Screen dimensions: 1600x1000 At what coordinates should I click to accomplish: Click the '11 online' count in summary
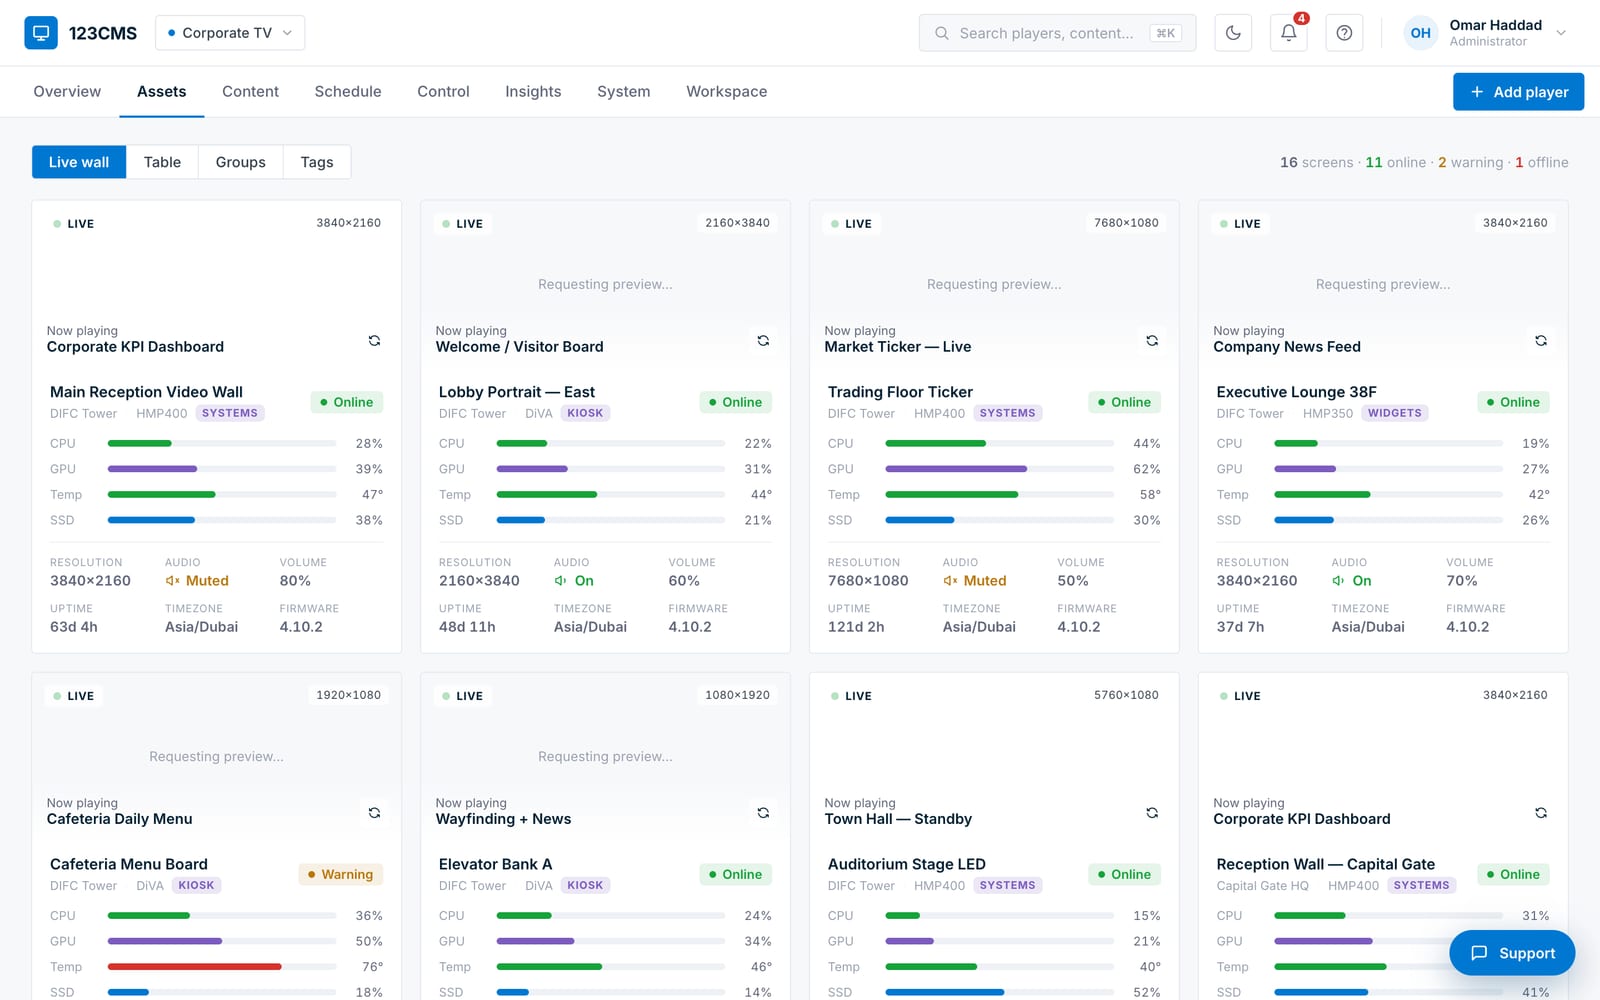[x=1396, y=162]
